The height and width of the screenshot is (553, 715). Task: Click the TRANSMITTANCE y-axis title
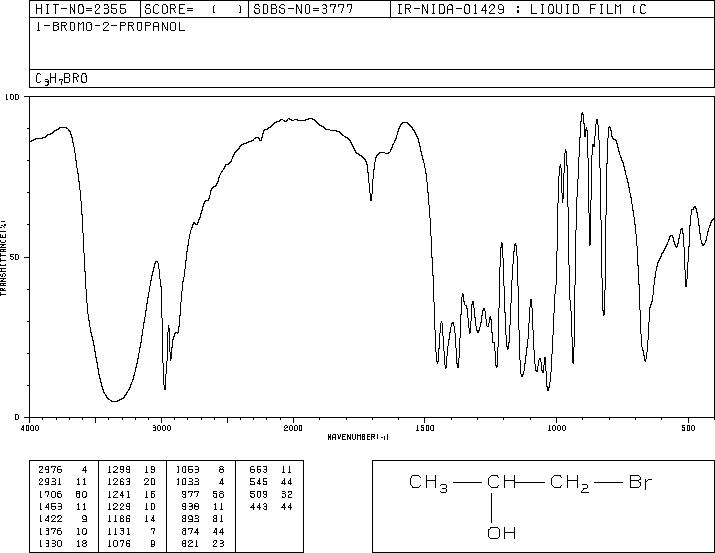tap(3, 257)
